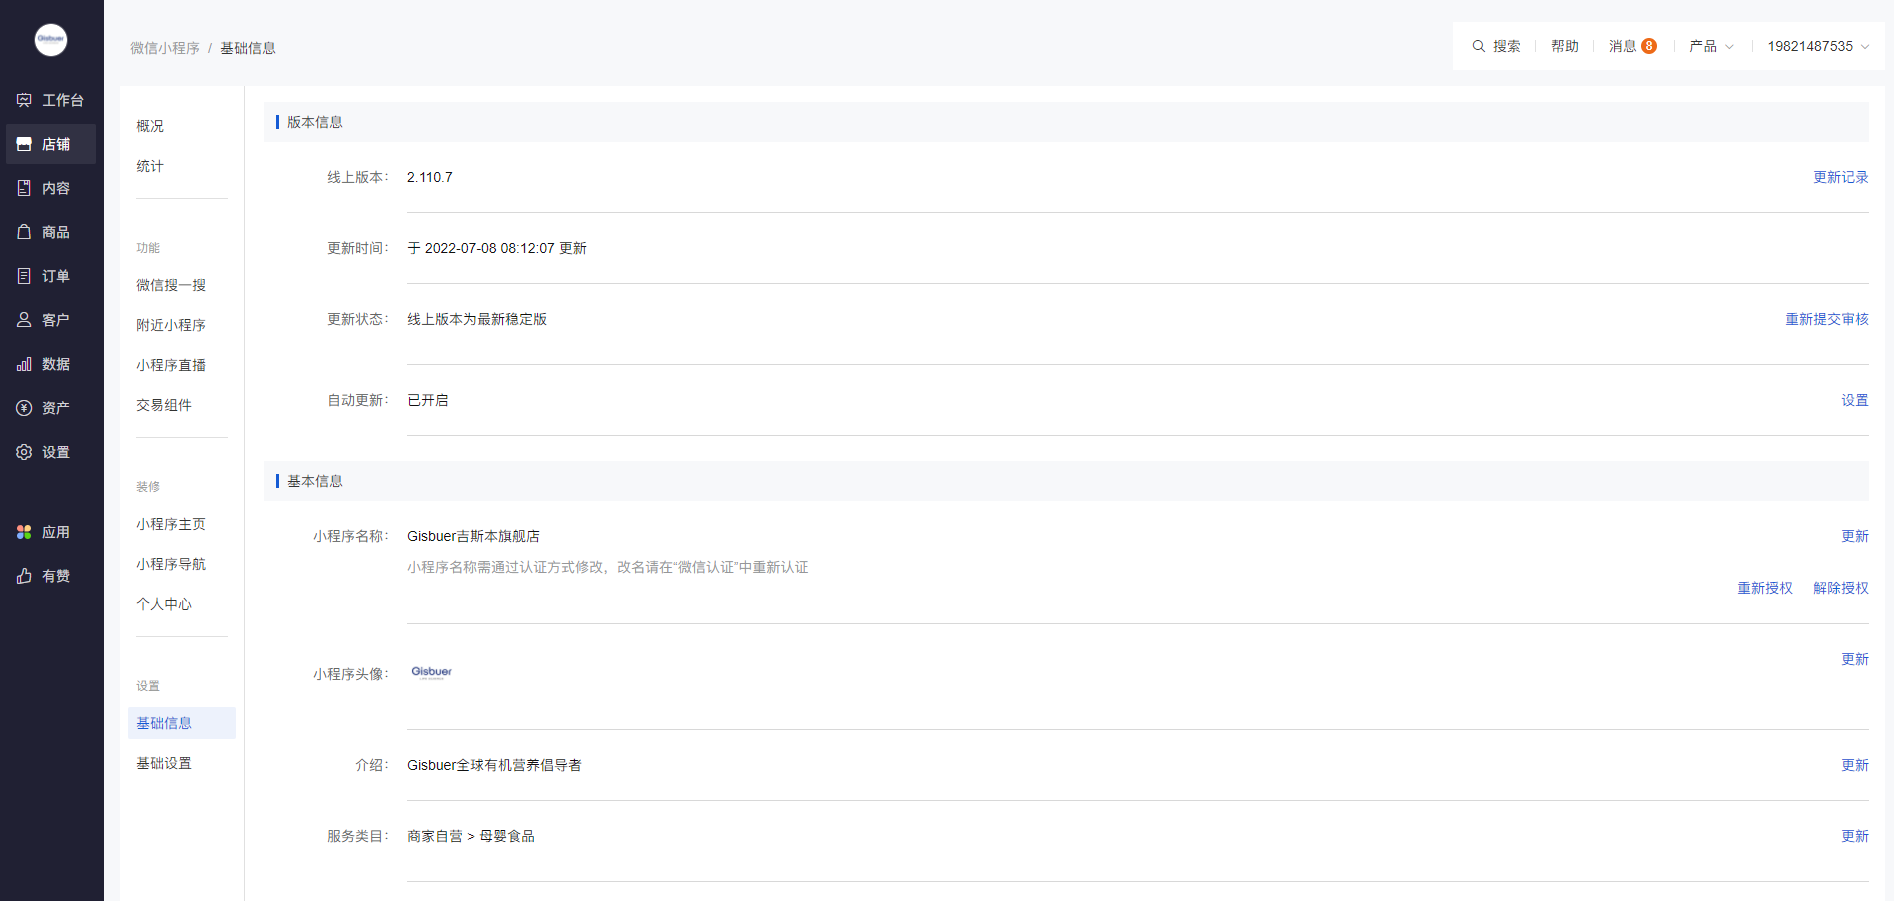Open 基础设置 menu item
The height and width of the screenshot is (901, 1894).
click(x=164, y=763)
